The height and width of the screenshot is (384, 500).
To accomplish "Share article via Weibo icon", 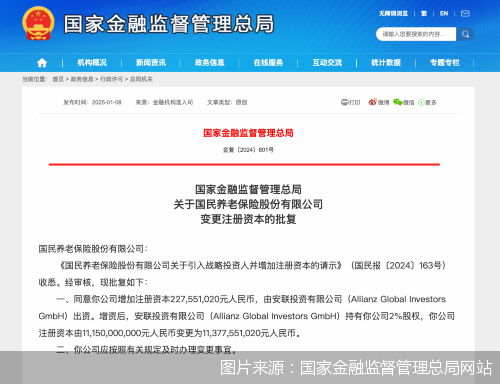I will (372, 102).
